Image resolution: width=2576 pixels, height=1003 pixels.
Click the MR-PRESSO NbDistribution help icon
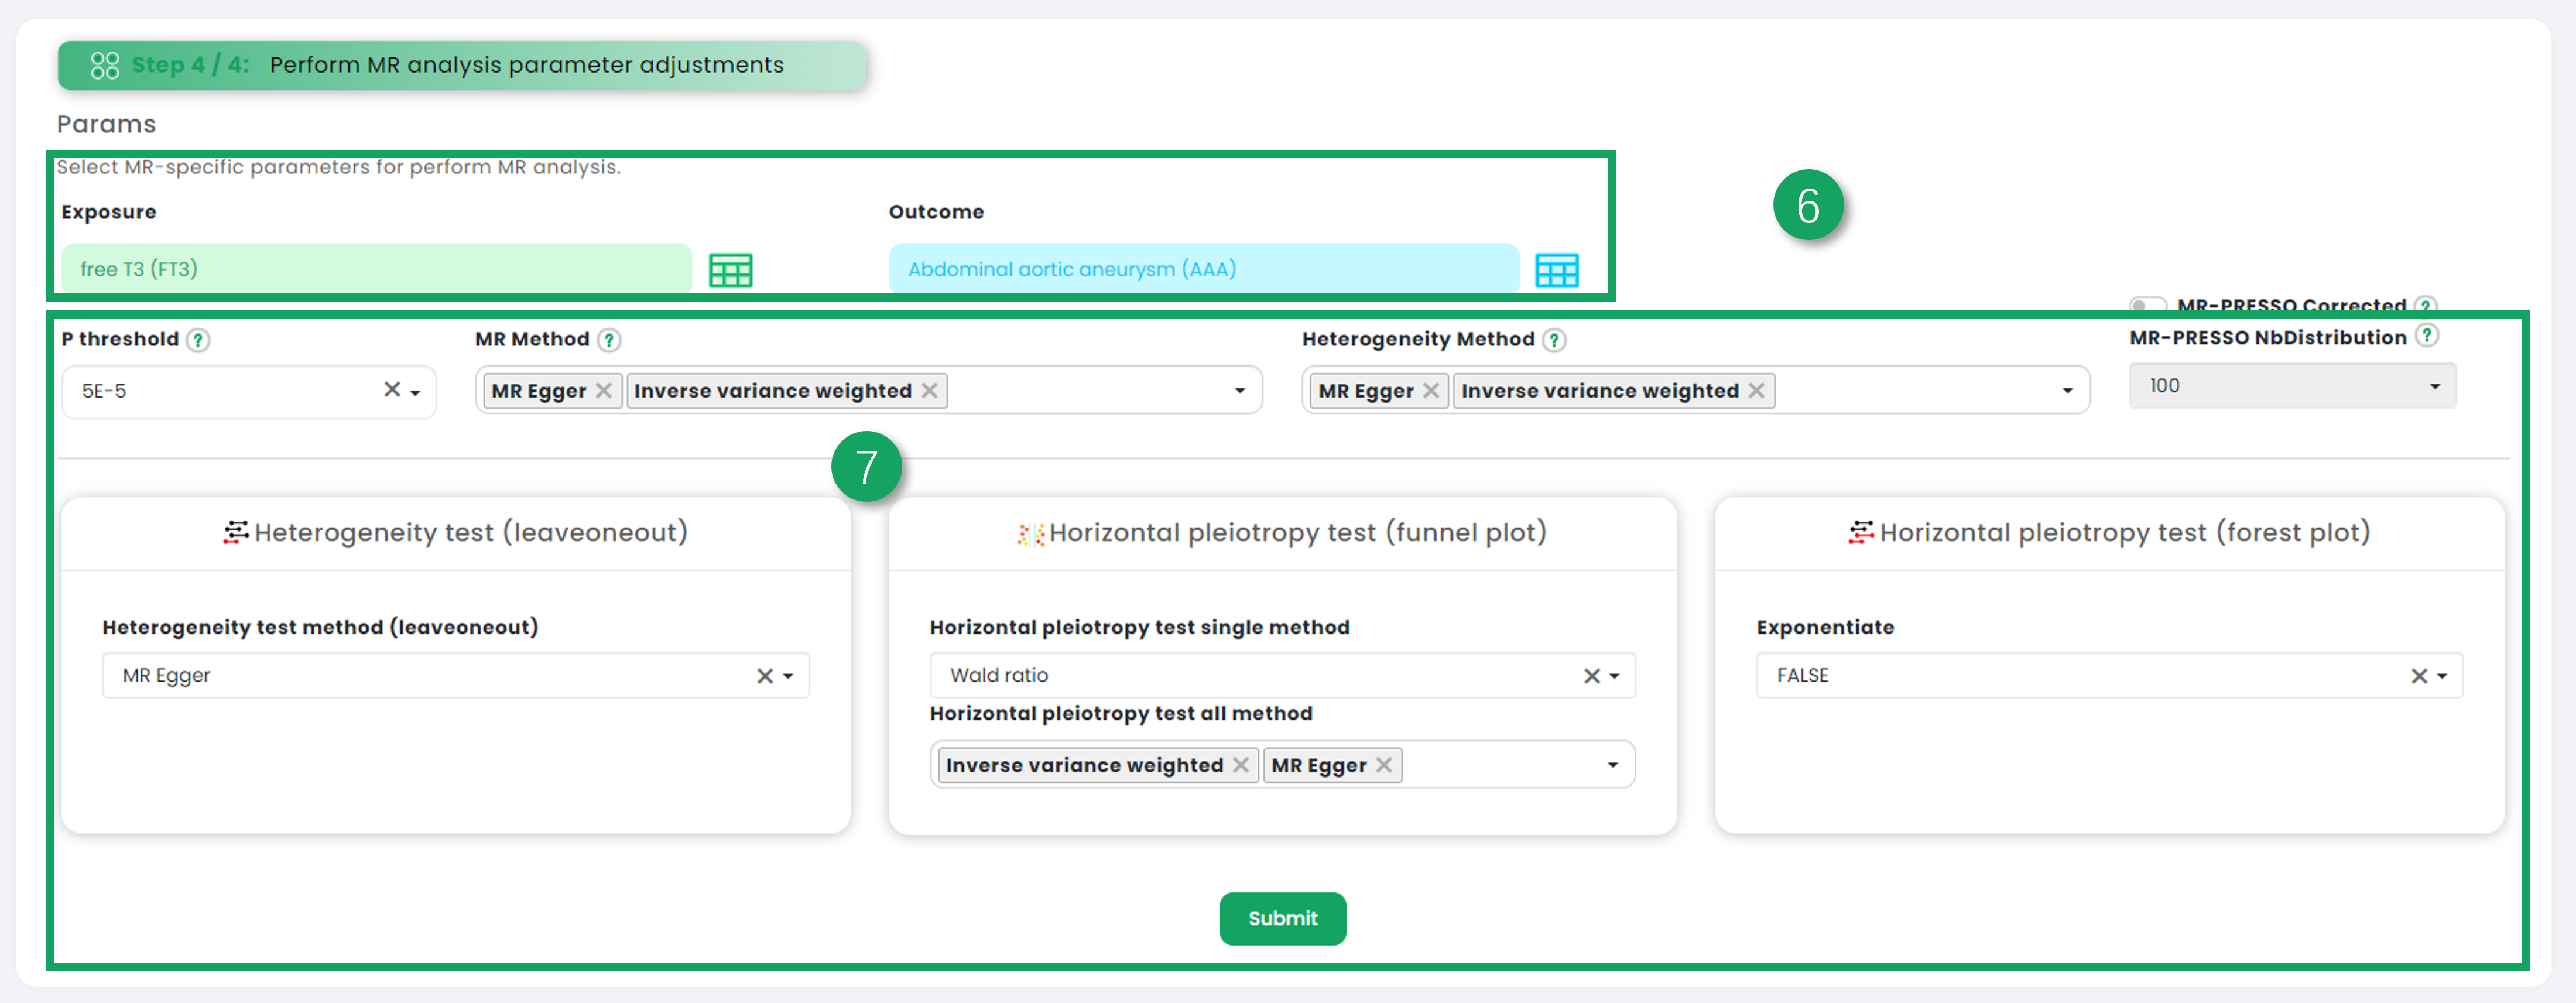click(x=2427, y=336)
